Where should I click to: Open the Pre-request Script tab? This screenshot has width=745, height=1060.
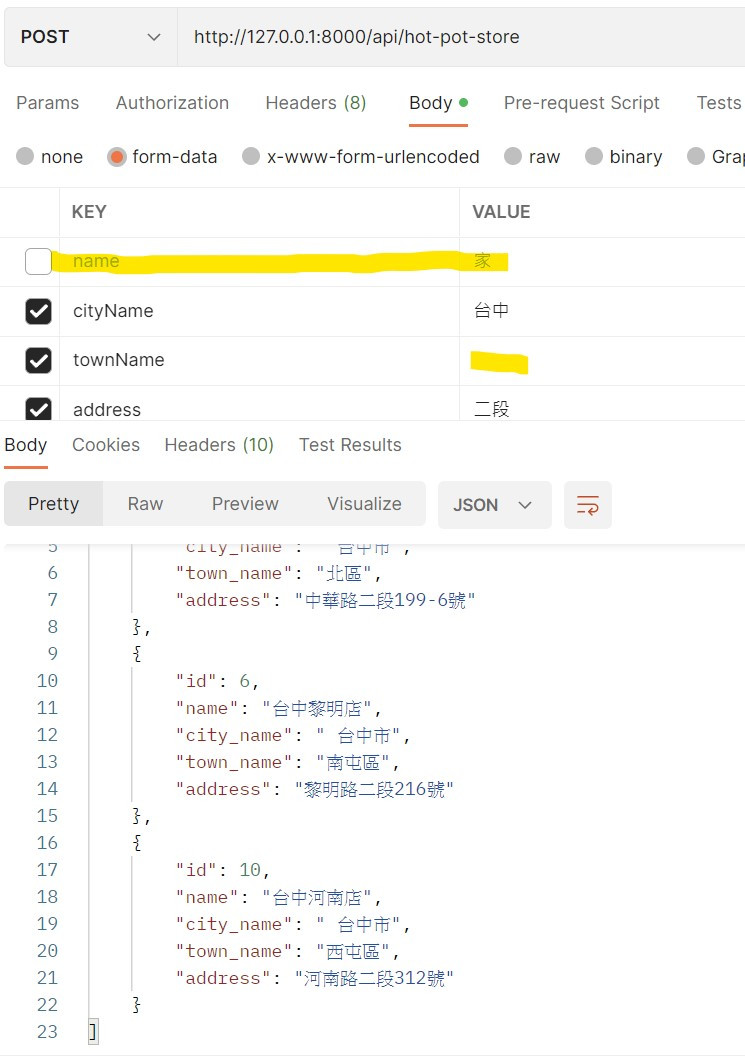tap(581, 103)
